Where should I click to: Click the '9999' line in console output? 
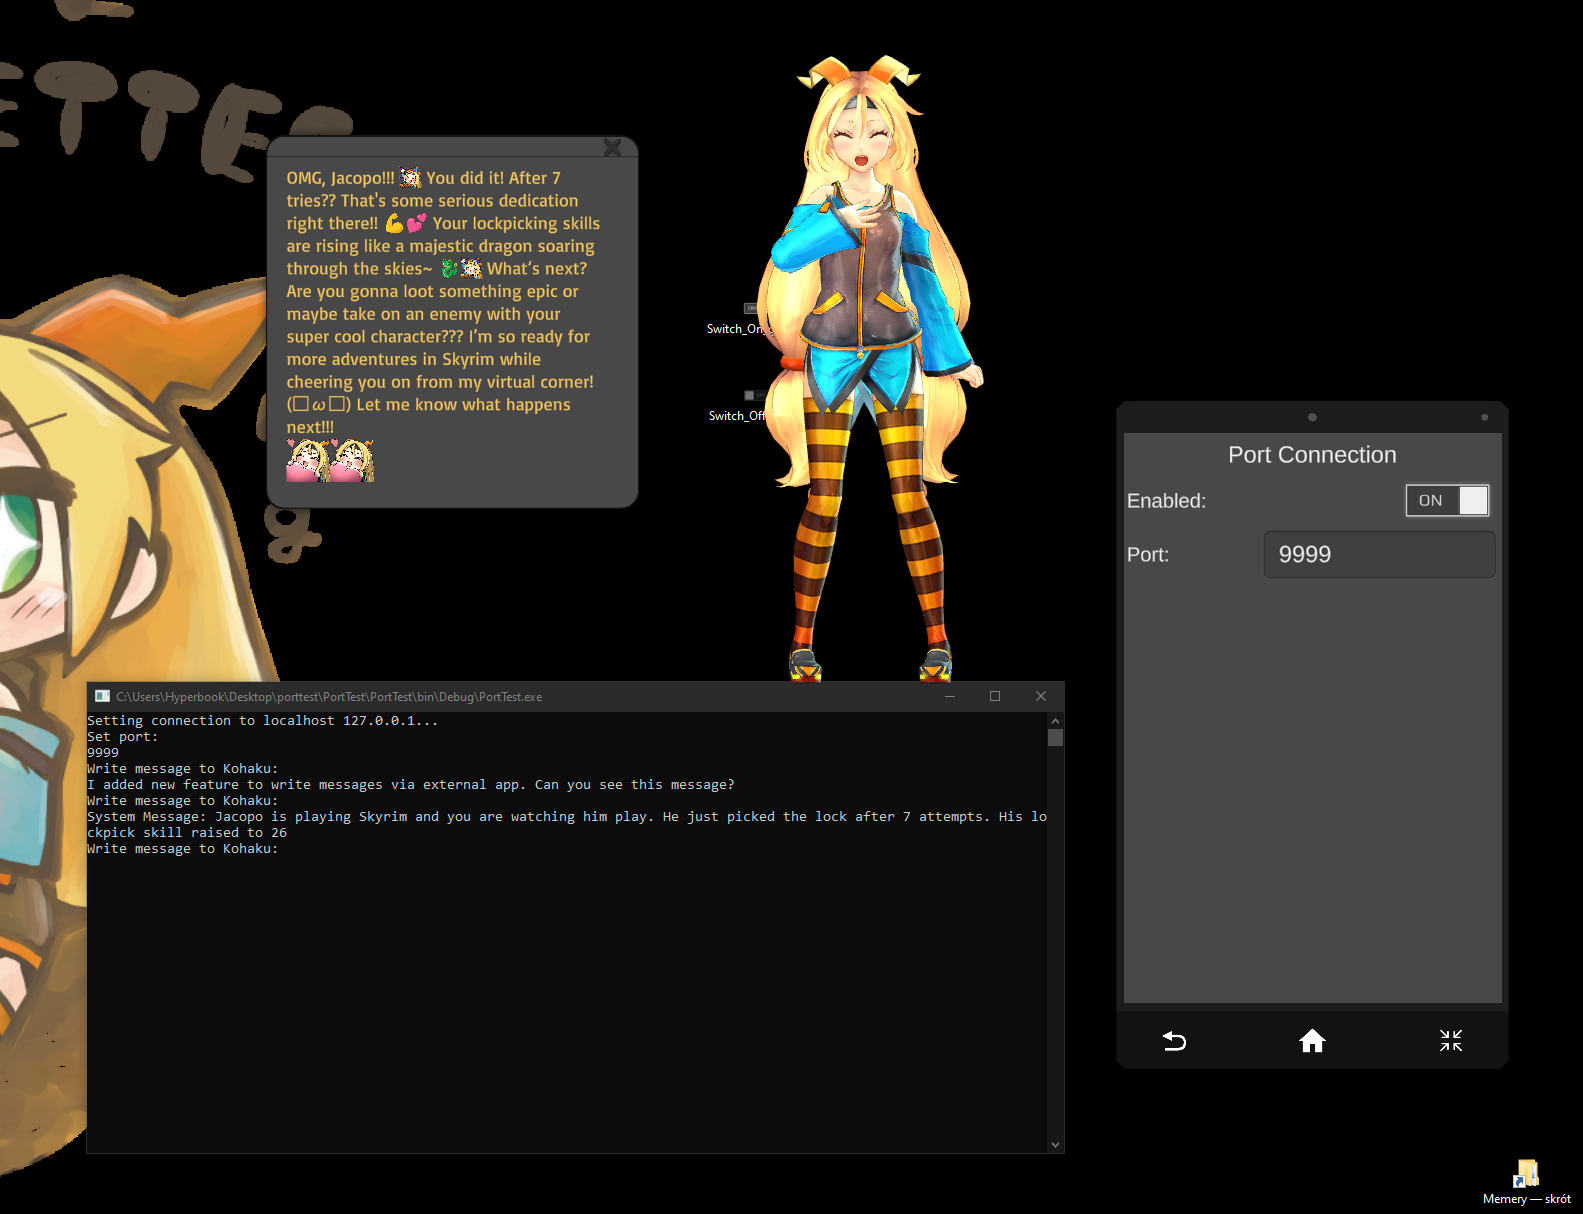[x=103, y=752]
